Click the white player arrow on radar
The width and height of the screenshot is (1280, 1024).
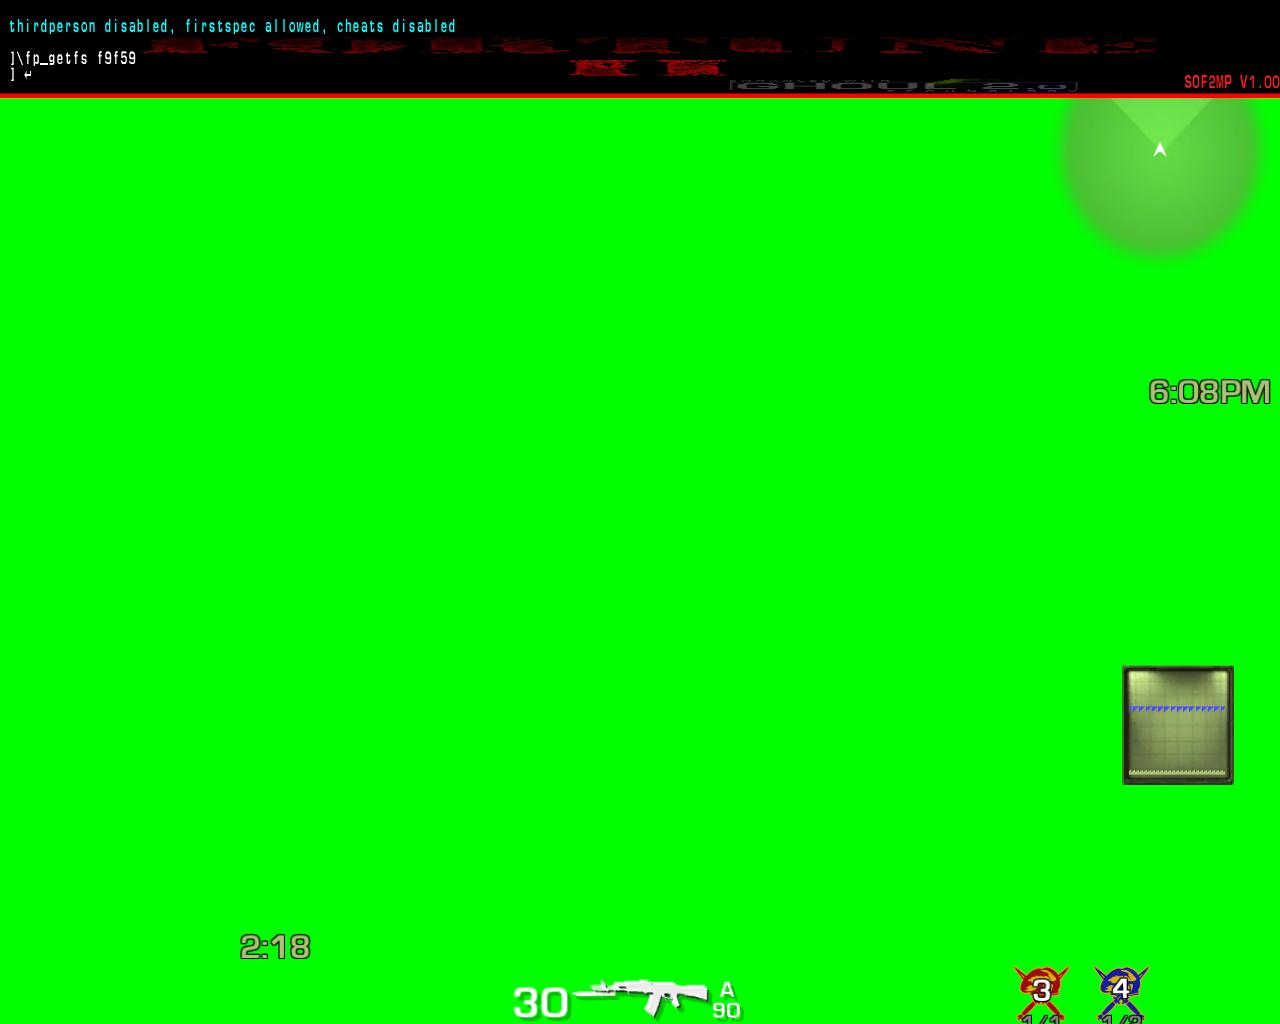(x=1160, y=150)
